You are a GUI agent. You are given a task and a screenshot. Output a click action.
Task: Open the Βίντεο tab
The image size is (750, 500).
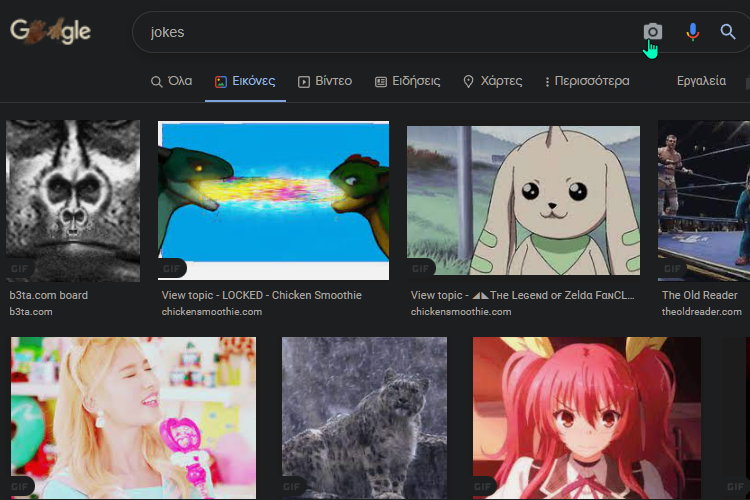[325, 81]
